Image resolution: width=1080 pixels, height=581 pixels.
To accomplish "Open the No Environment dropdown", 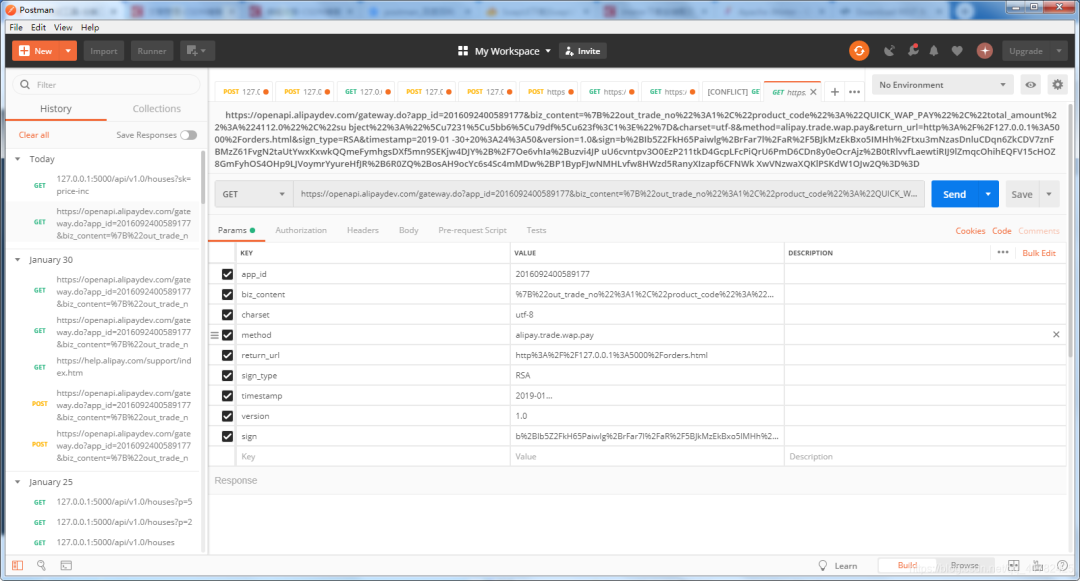I will [942, 85].
